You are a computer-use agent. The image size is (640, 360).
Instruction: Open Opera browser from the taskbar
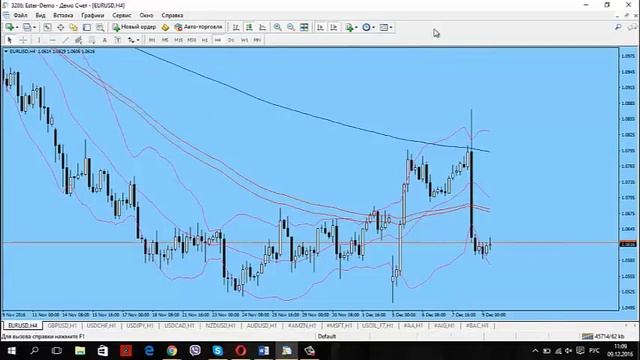click(x=240, y=351)
